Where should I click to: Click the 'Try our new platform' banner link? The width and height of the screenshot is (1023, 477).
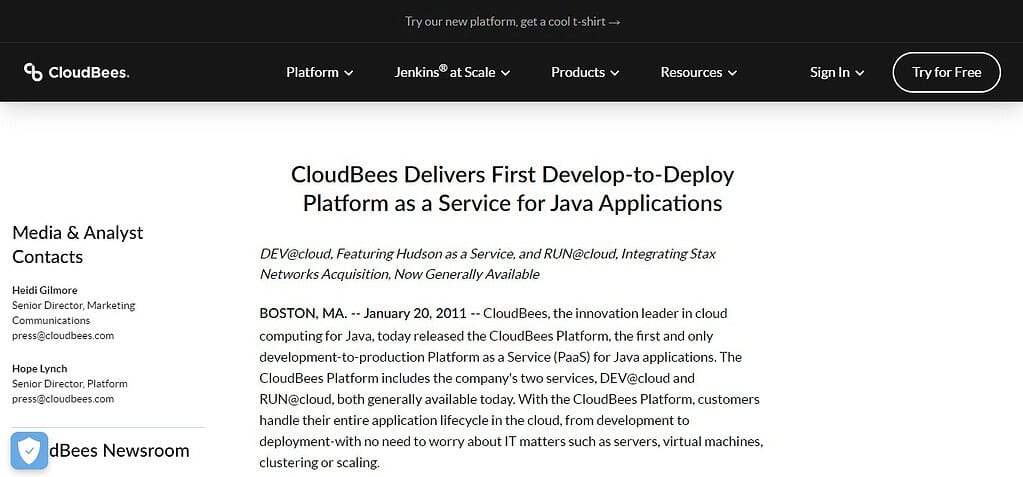click(512, 22)
